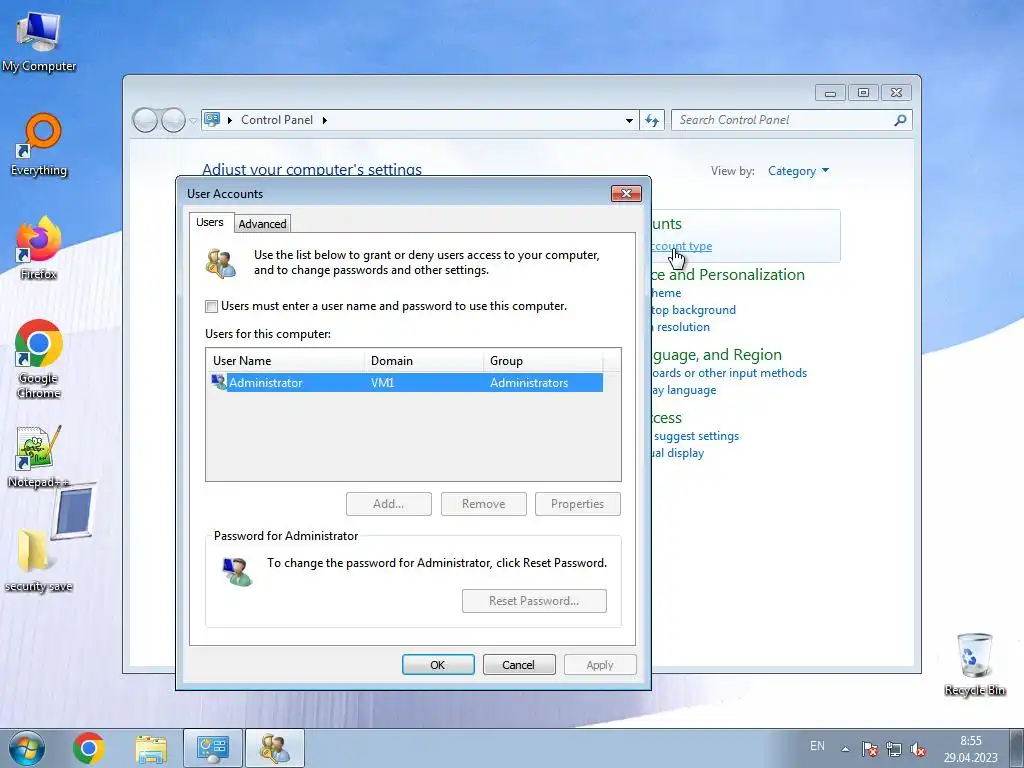Viewport: 1024px width, 768px height.
Task: Close the User Accounts dialog
Action: tap(626, 193)
